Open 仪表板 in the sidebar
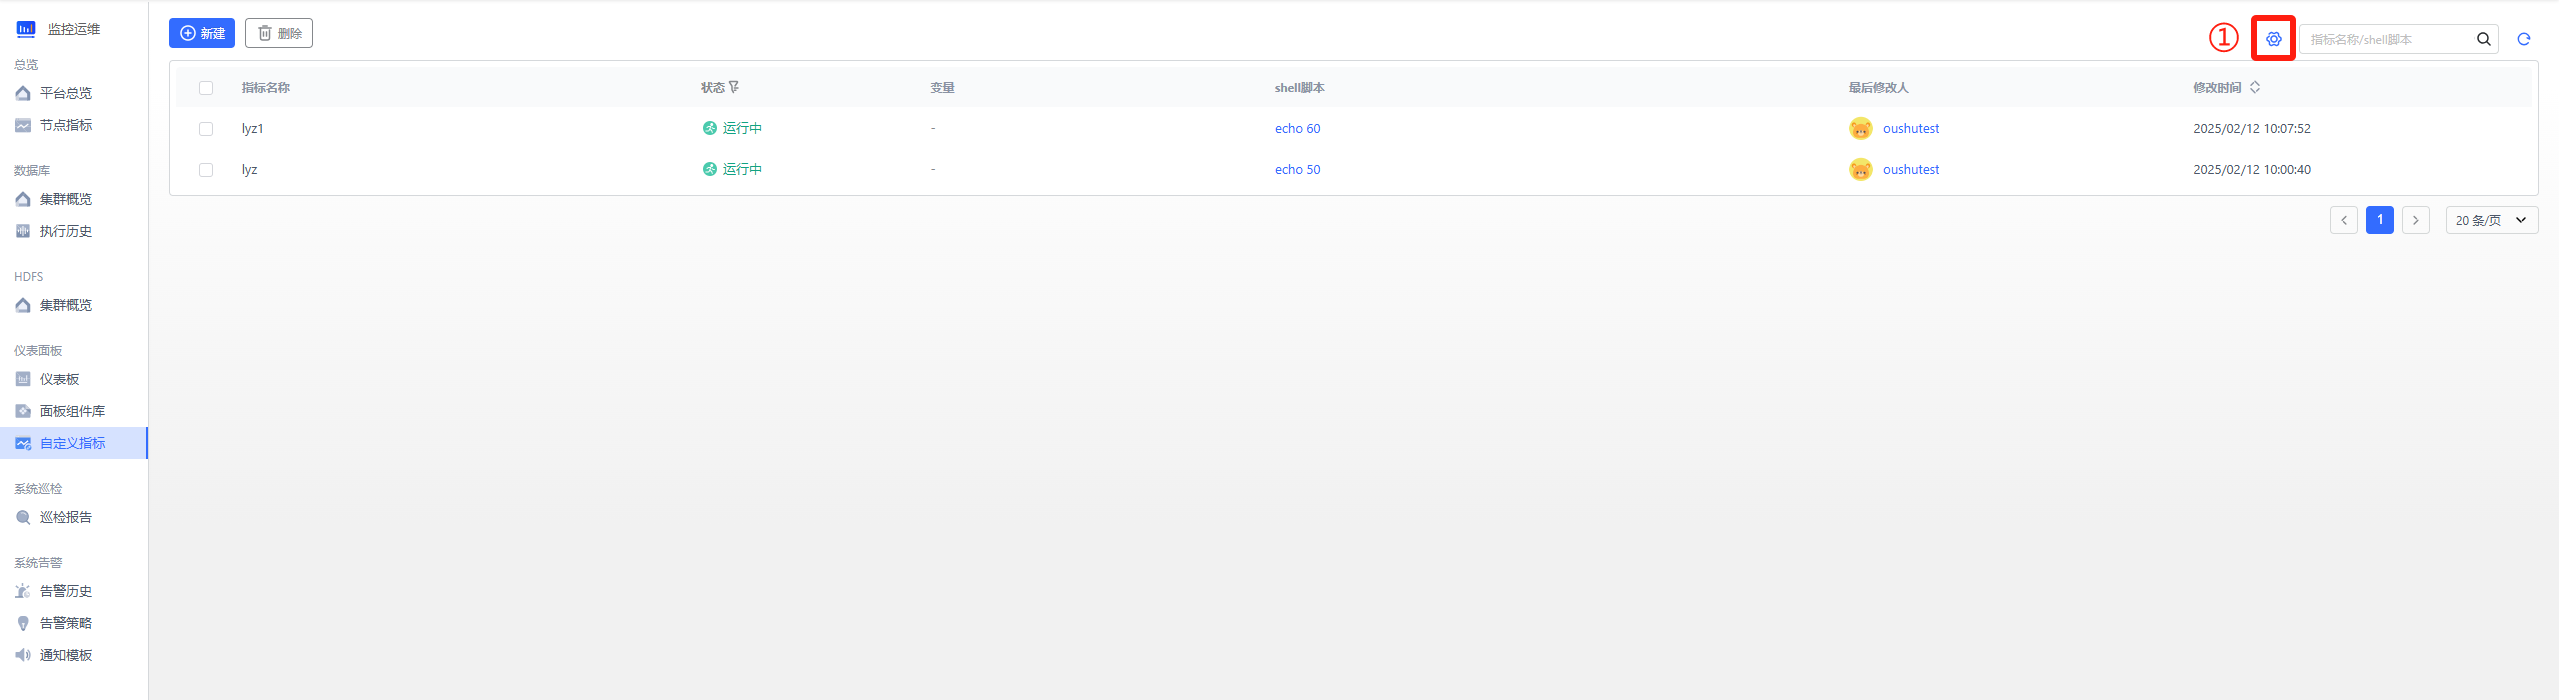The height and width of the screenshot is (700, 2559). 59,379
